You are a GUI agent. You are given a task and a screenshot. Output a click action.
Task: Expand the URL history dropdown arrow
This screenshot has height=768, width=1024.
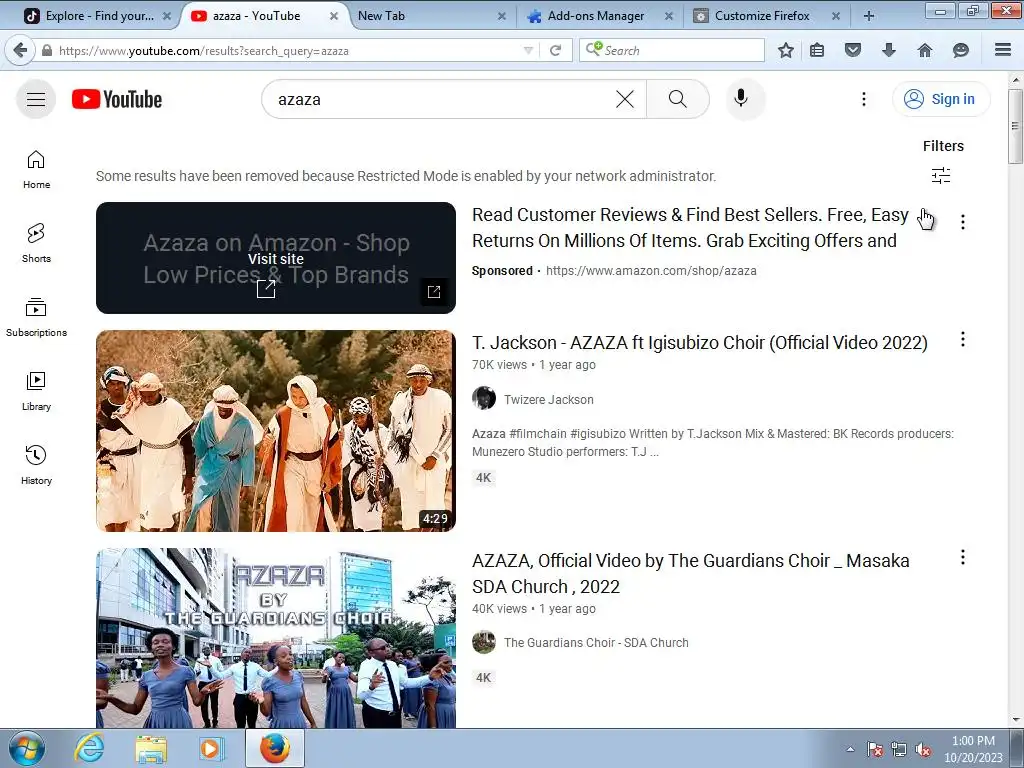[528, 50]
